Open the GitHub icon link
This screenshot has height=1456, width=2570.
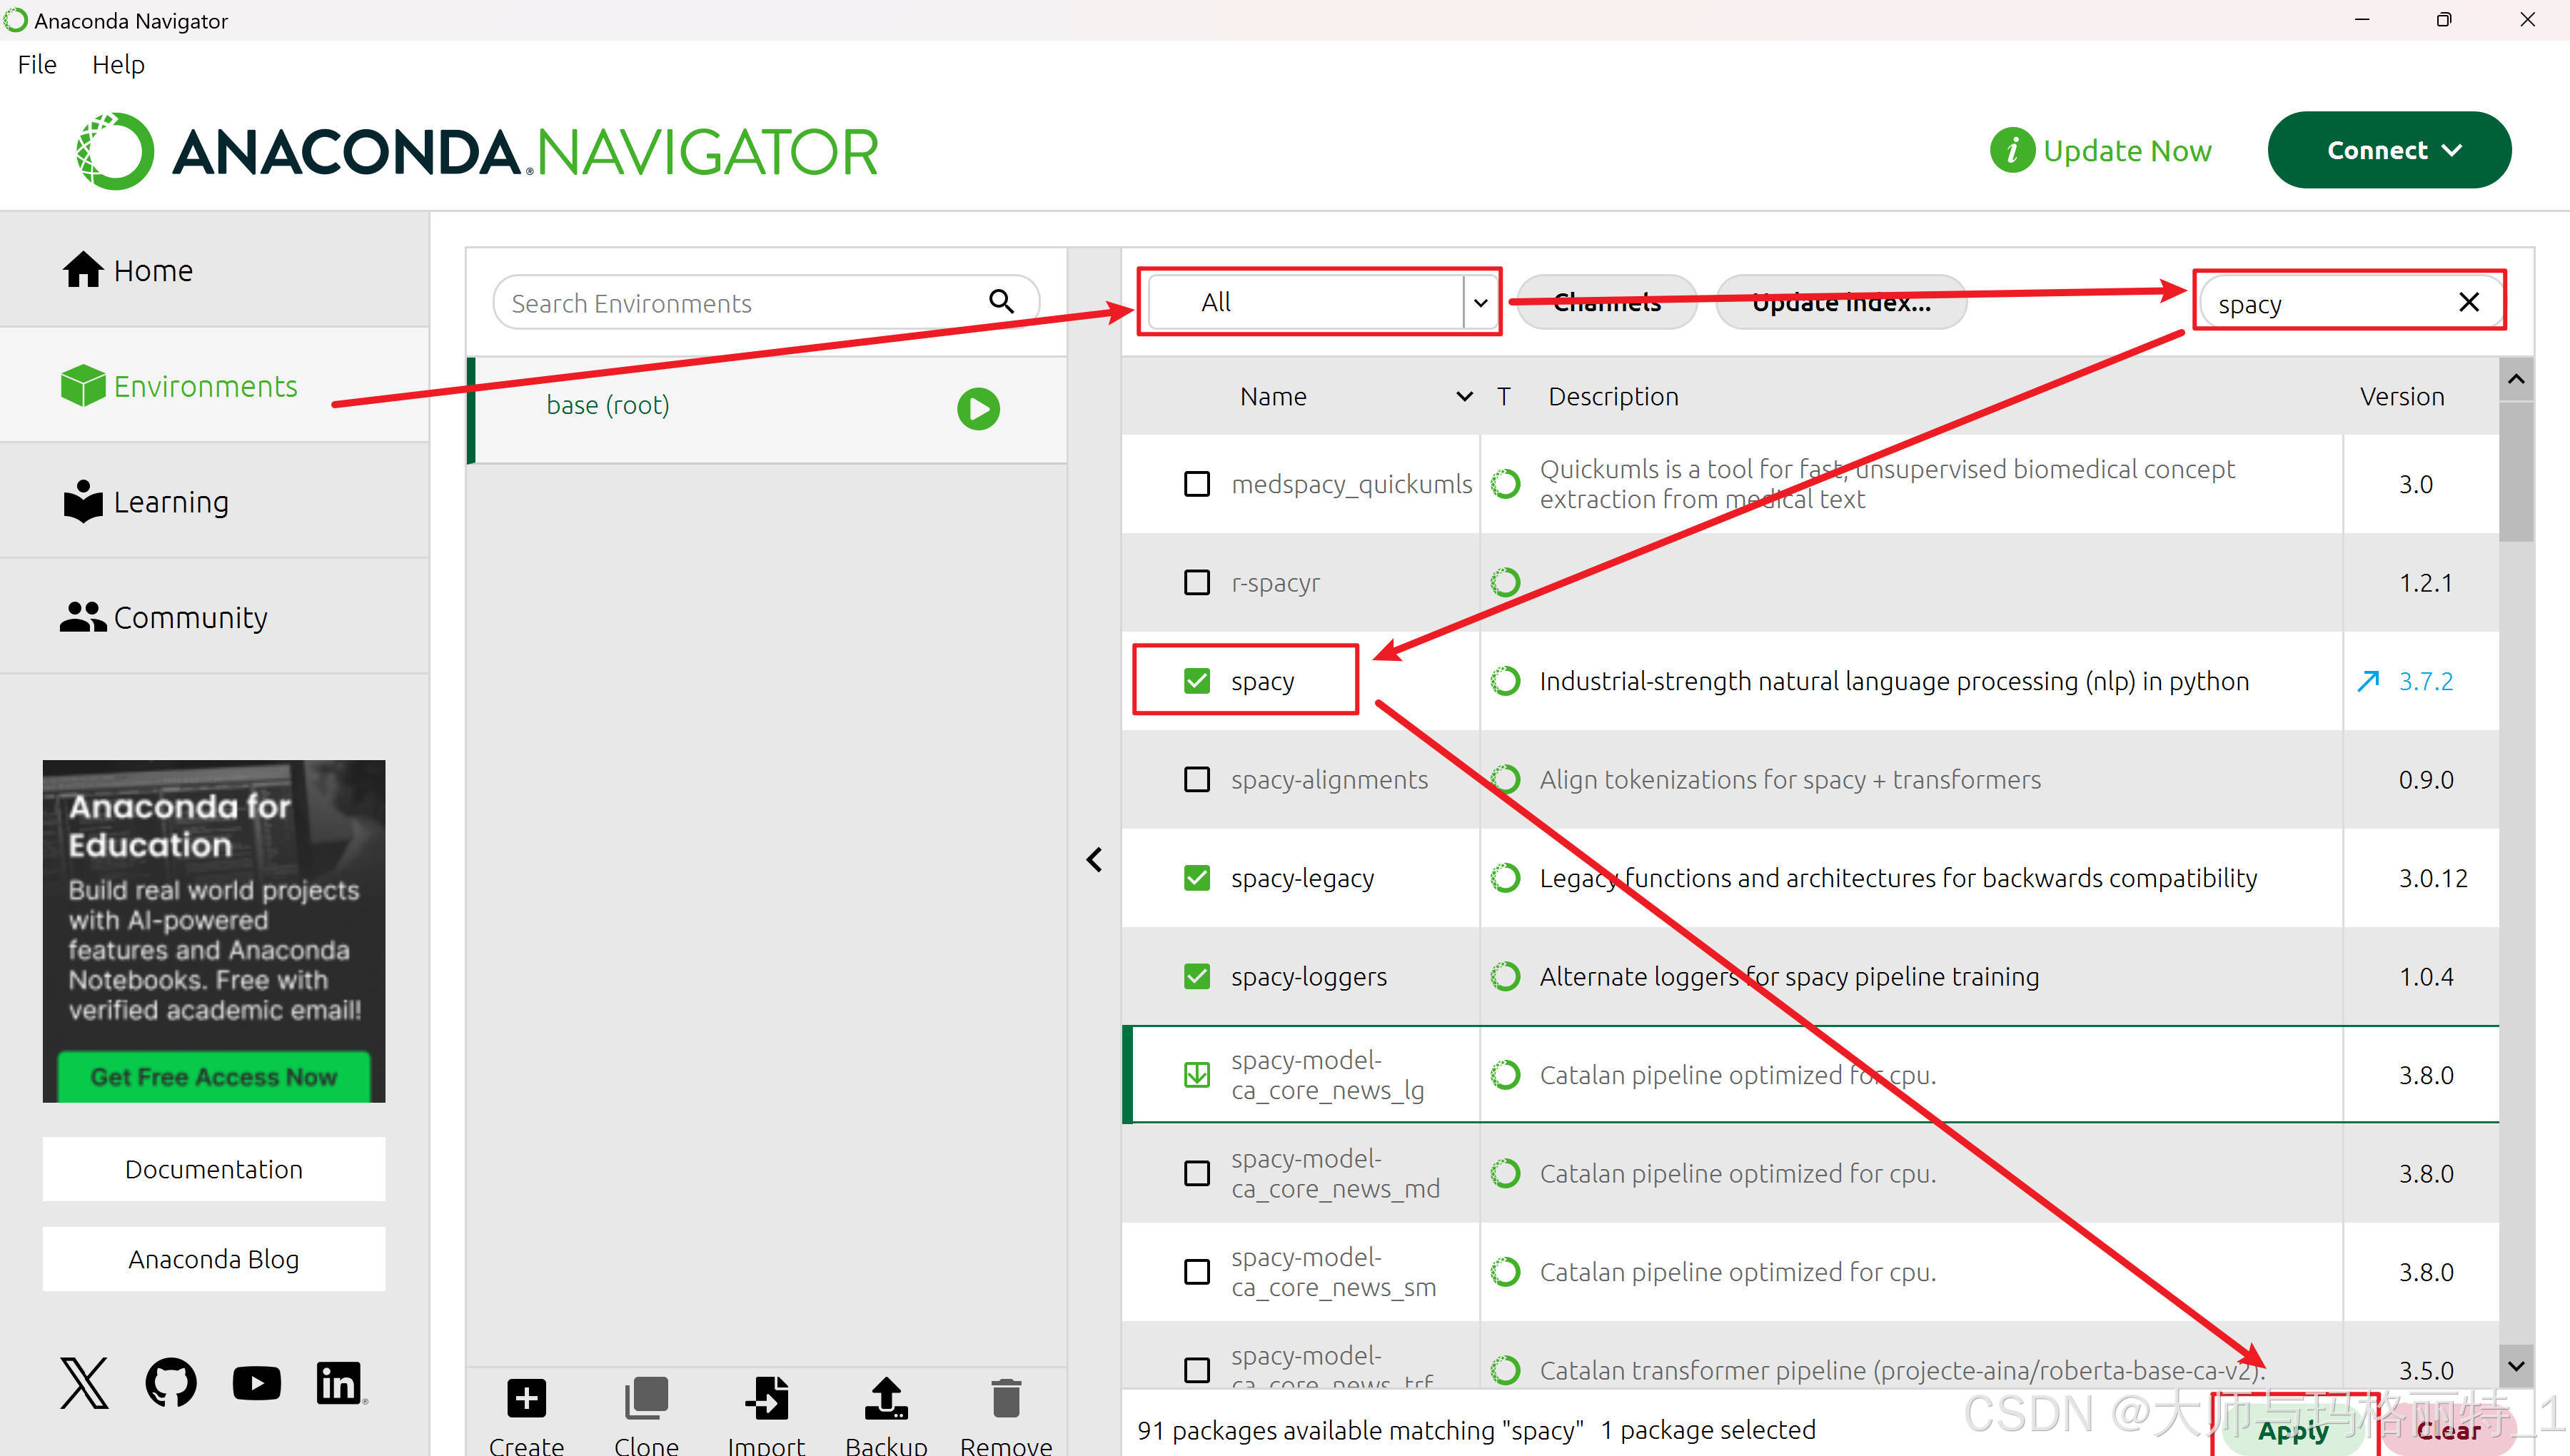171,1383
